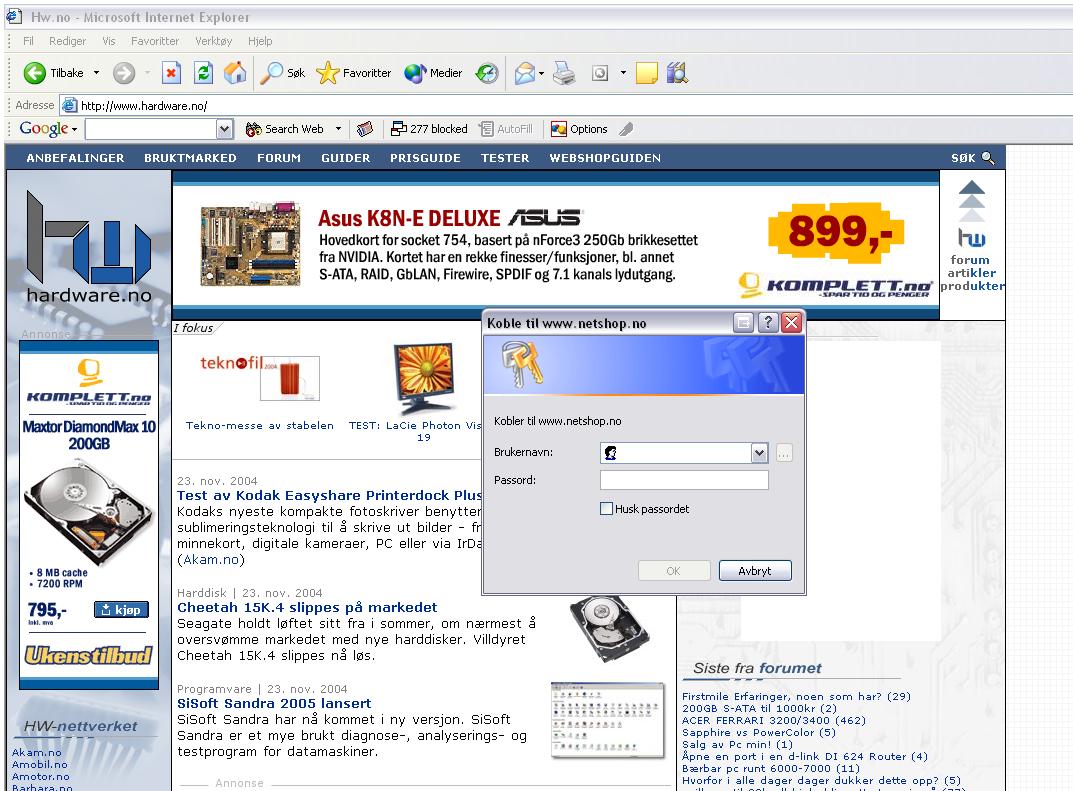Viewport: 1073px width, 791px height.
Task: Open the Vis menu
Action: point(109,41)
